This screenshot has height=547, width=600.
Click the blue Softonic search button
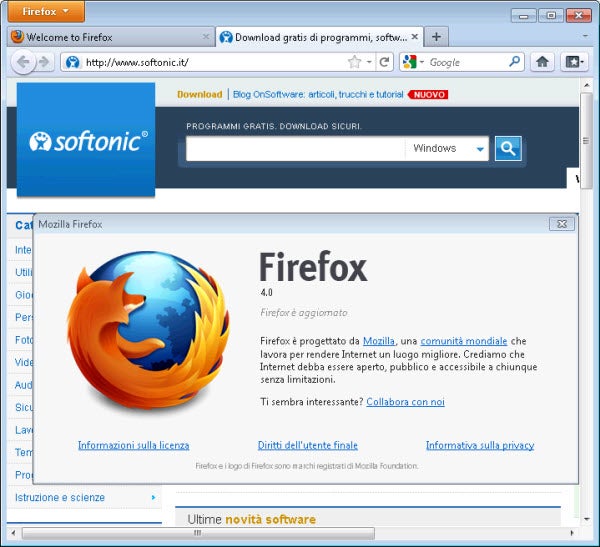[508, 149]
